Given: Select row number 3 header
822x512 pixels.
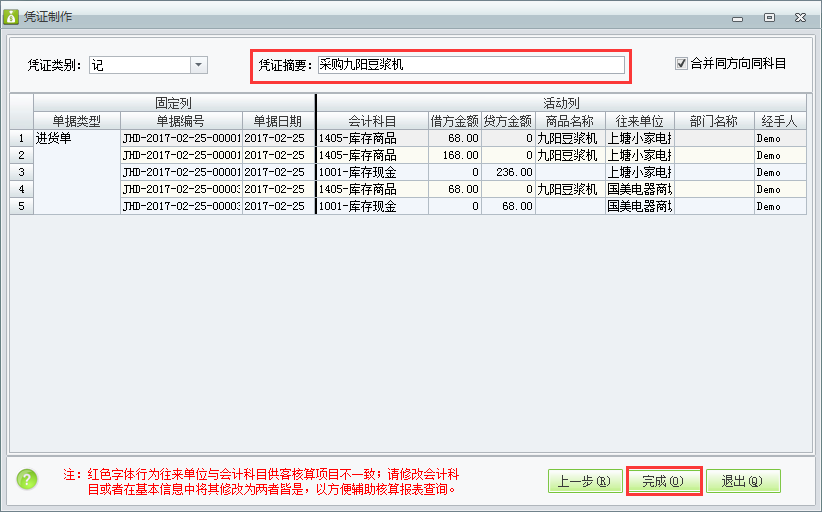Looking at the screenshot, I should [21, 172].
